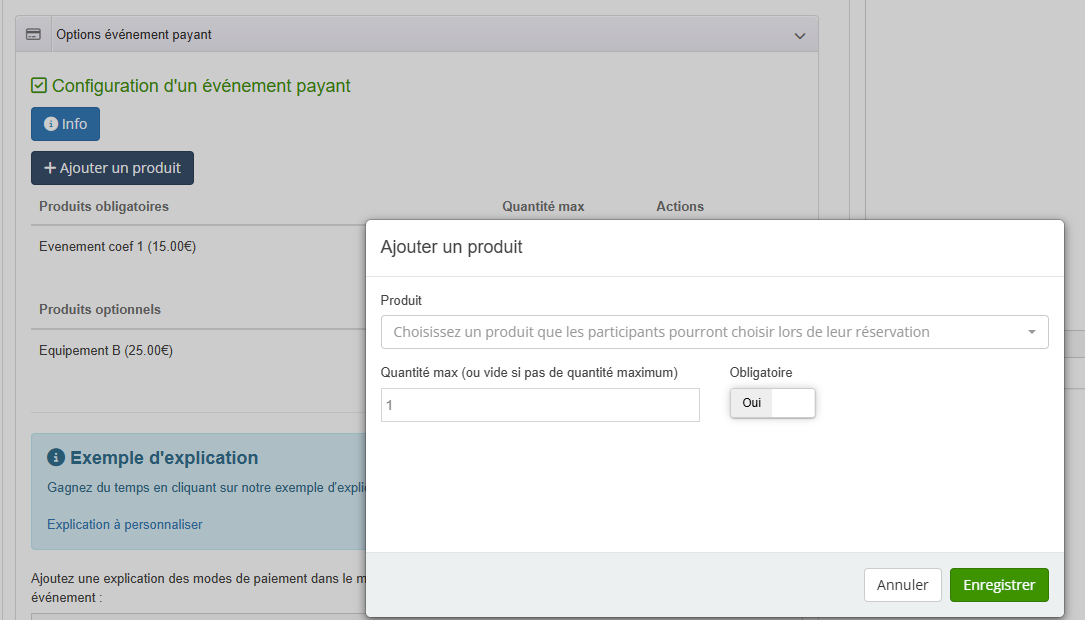Select the Evenement coef 1 product row

point(117,246)
